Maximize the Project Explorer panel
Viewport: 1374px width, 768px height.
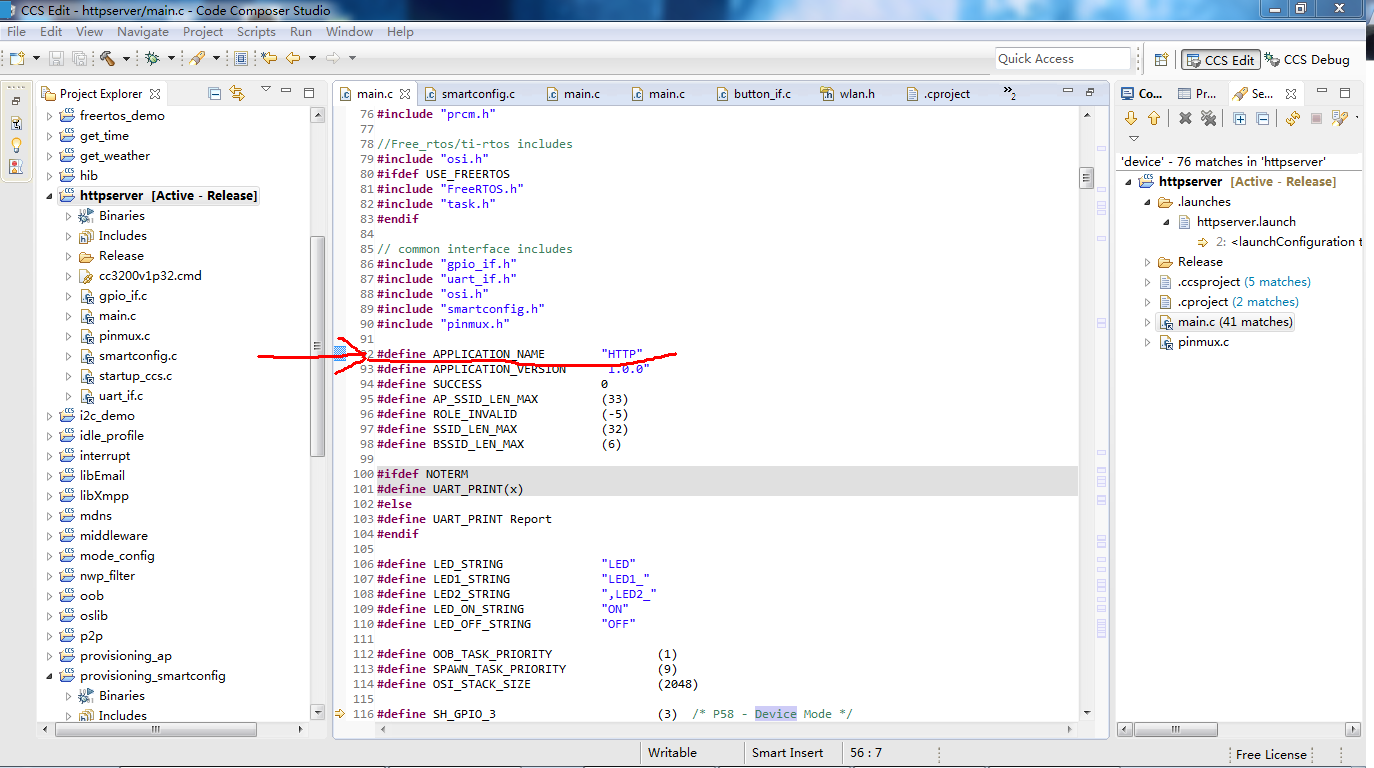coord(309,93)
